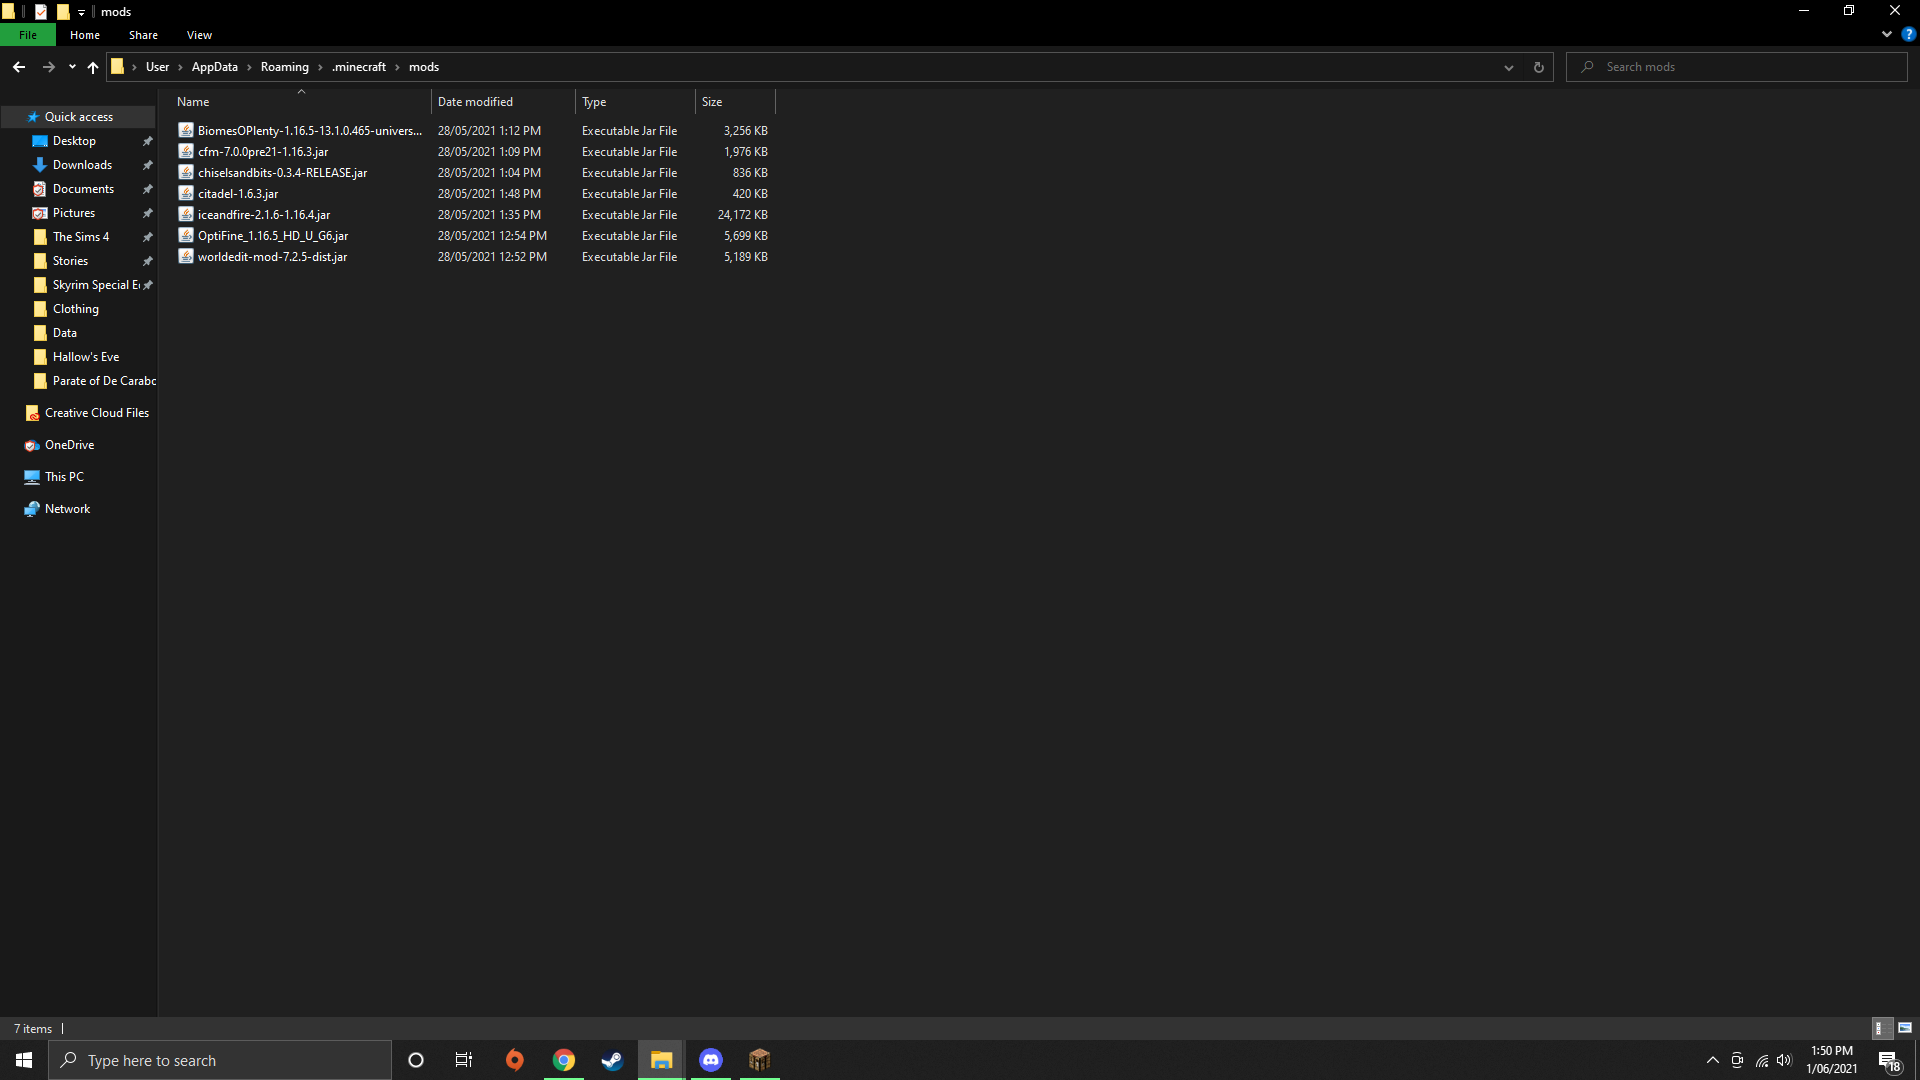Click the AppData breadcrumb segment
The height and width of the screenshot is (1080, 1920).
pyautogui.click(x=215, y=67)
